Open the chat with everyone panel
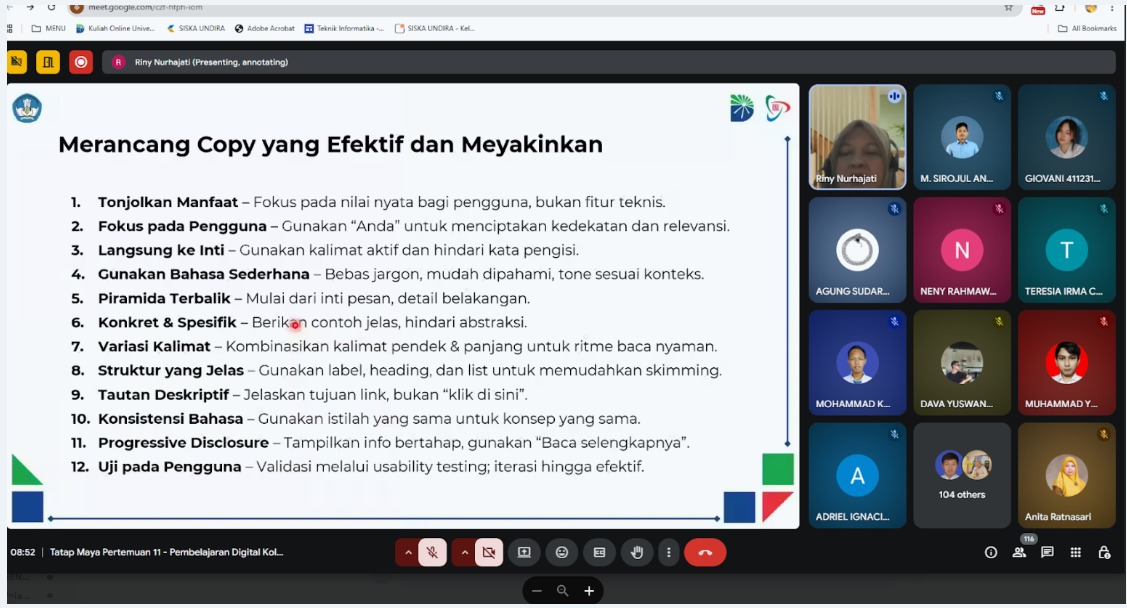 [x=1047, y=553]
